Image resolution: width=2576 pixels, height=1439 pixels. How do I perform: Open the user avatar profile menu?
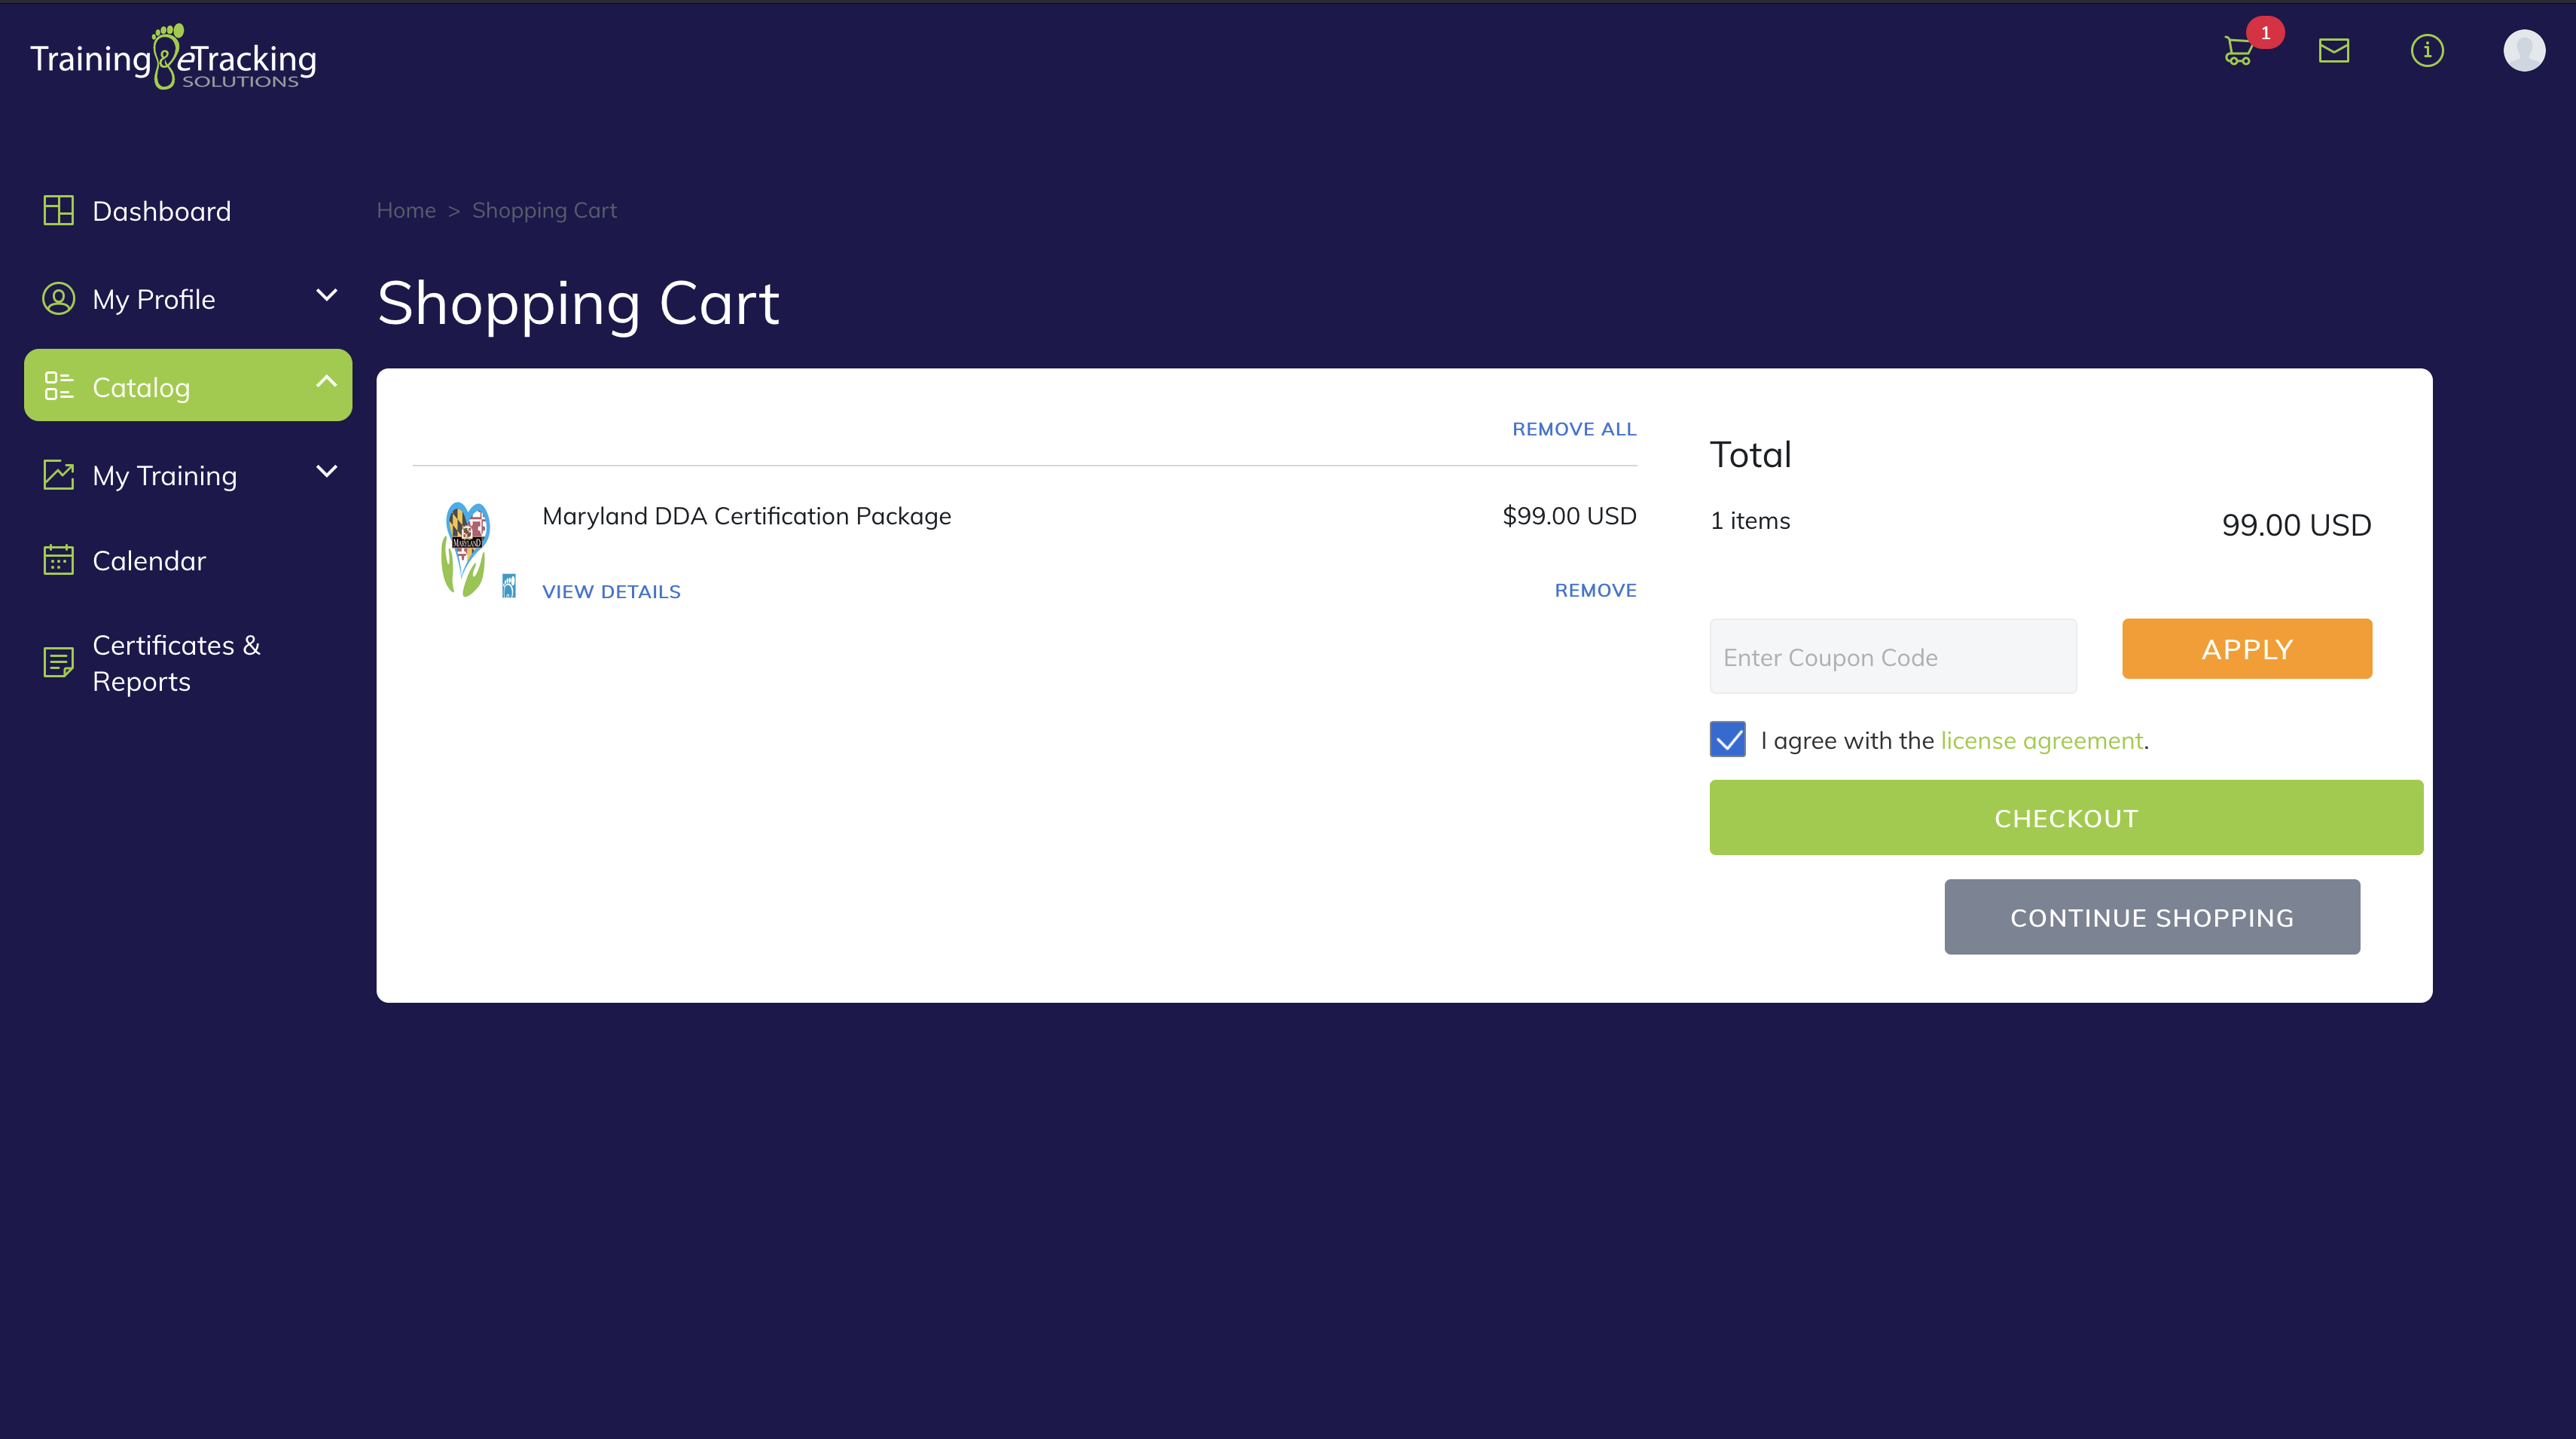[x=2523, y=50]
